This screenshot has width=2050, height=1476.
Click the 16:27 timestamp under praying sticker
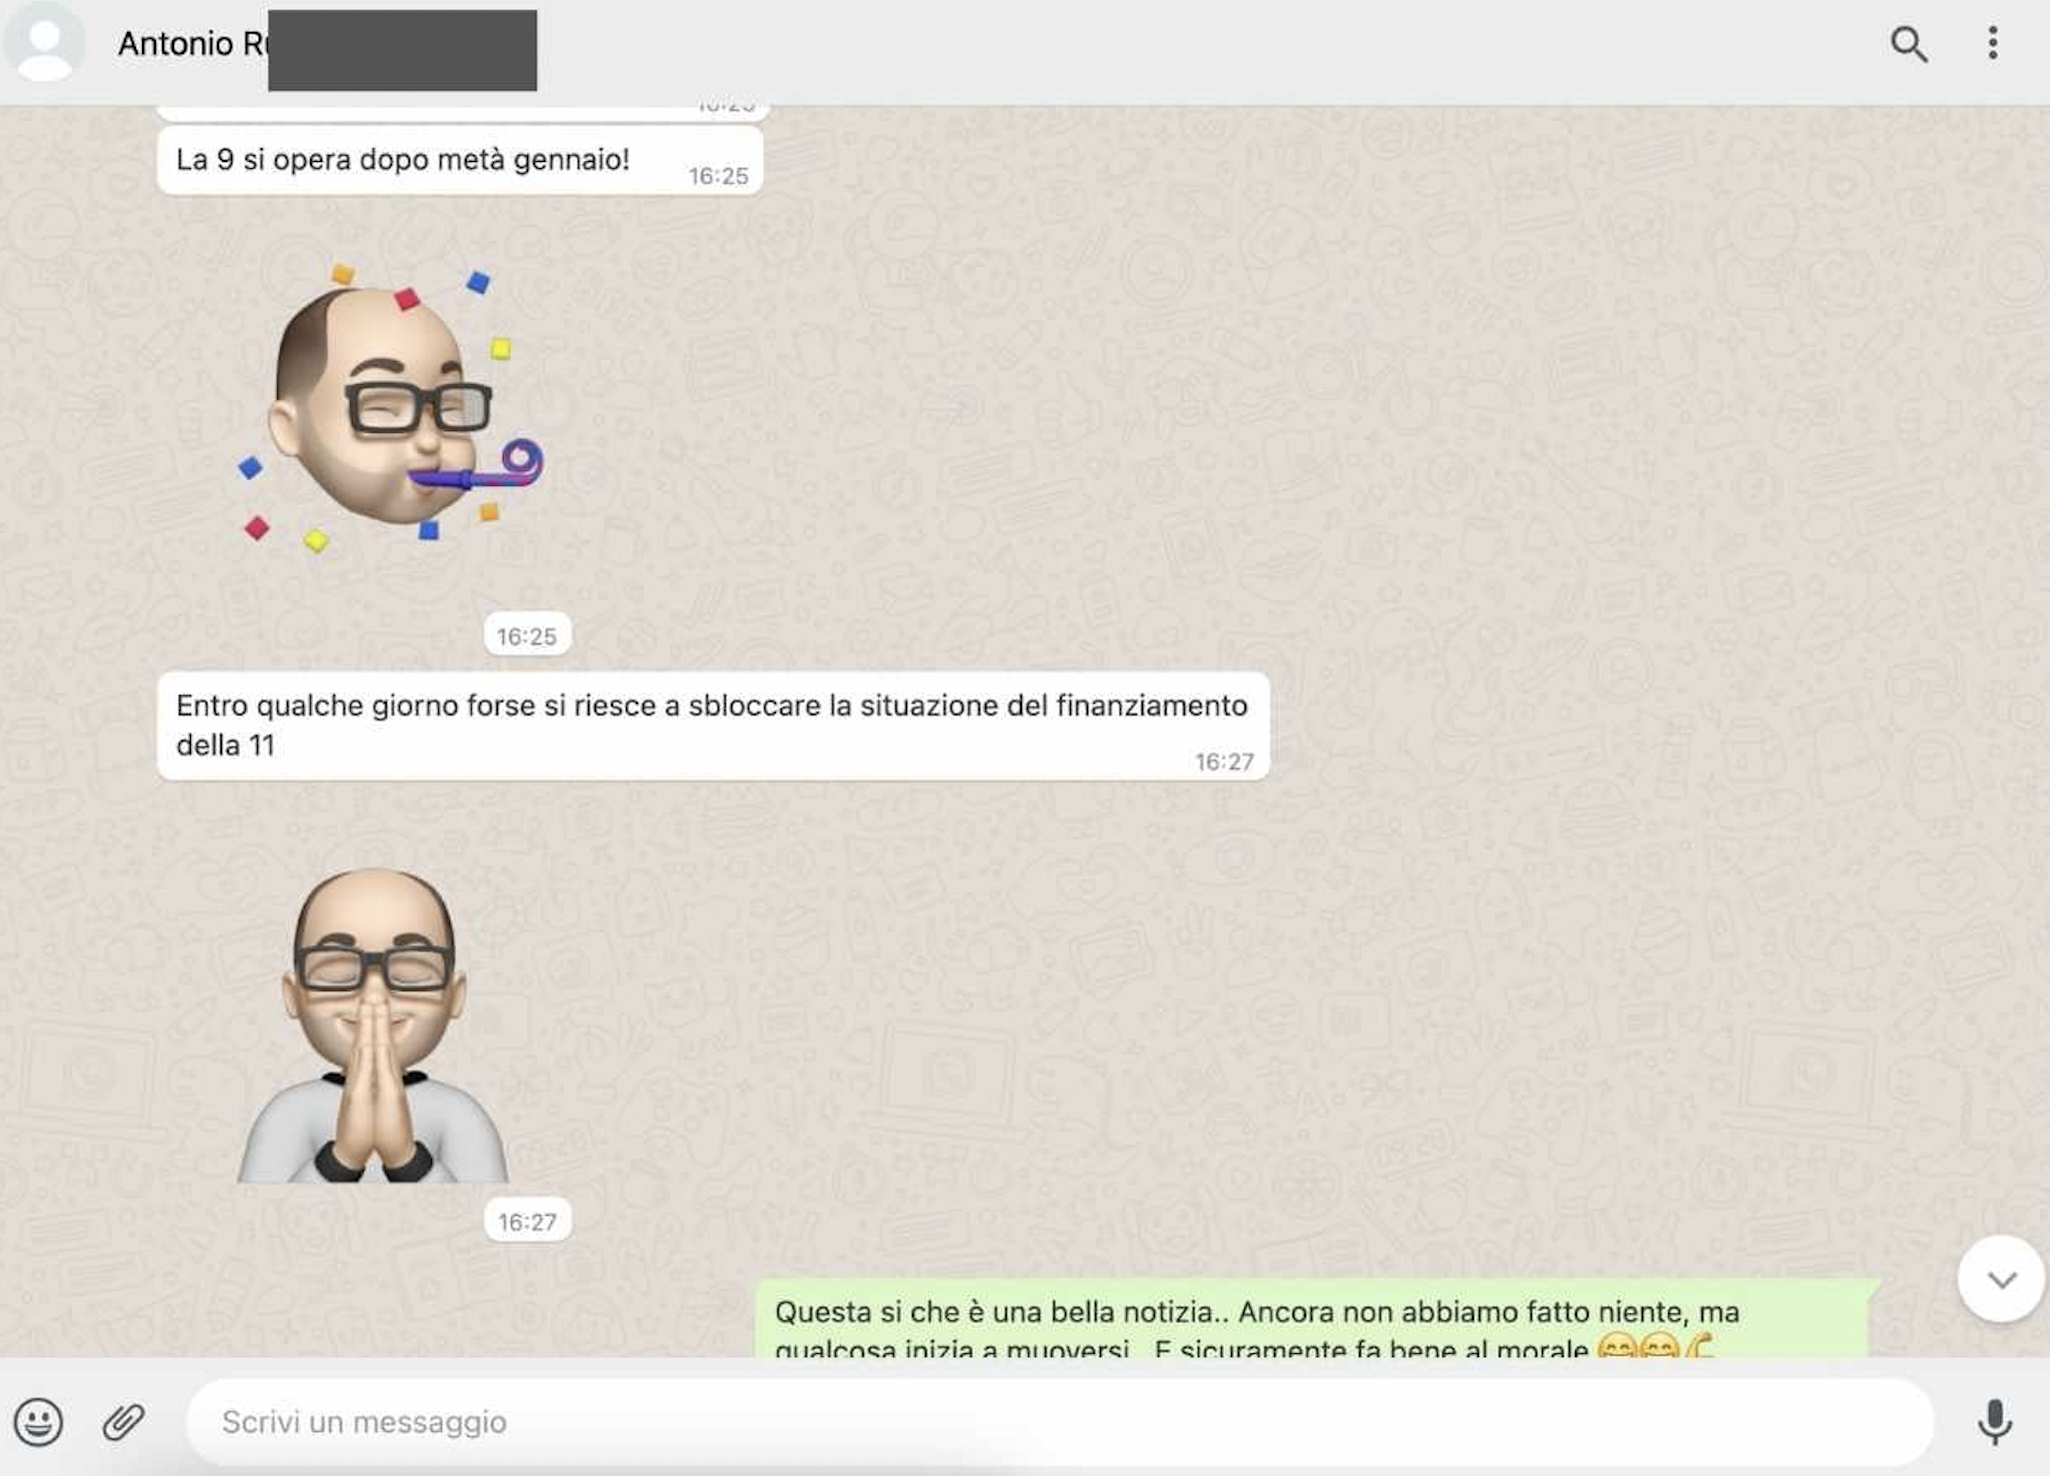pyautogui.click(x=527, y=1222)
